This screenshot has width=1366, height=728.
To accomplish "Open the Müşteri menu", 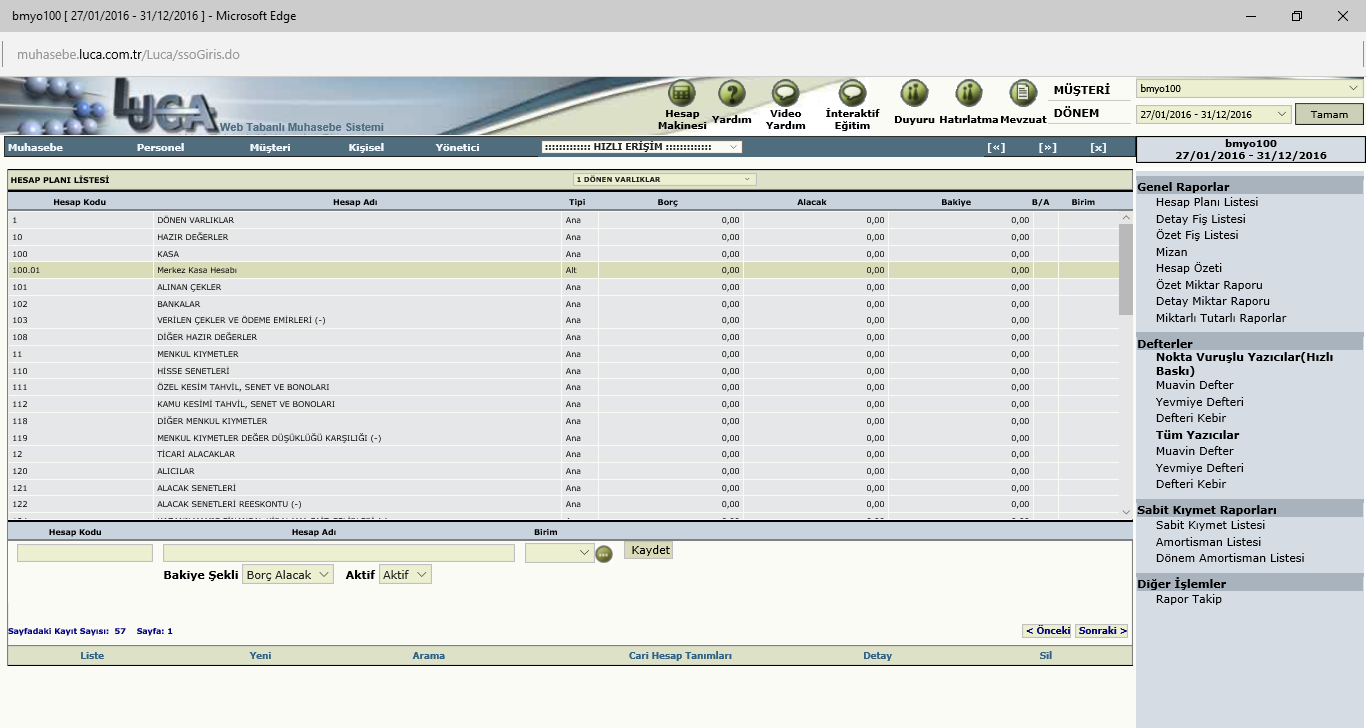I will (270, 147).
